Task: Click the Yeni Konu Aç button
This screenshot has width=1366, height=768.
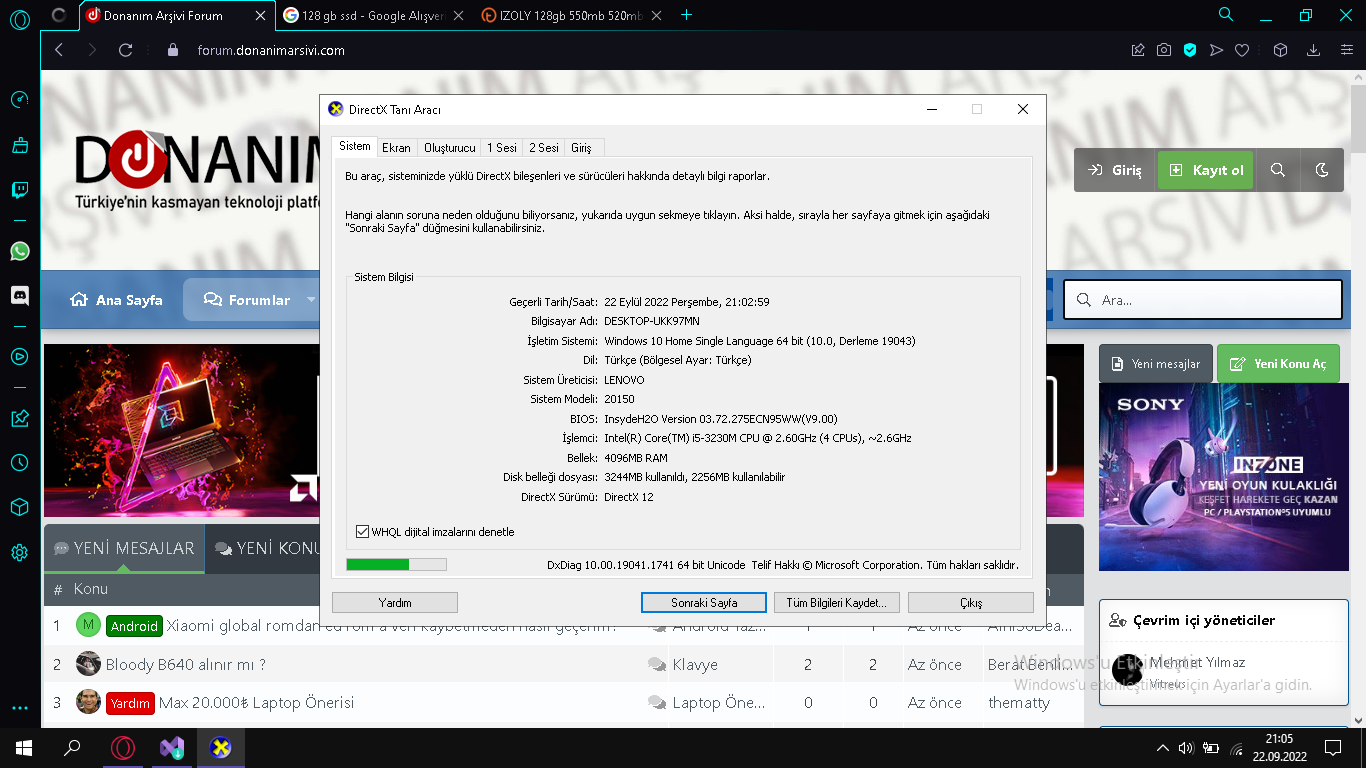Action: click(x=1278, y=364)
